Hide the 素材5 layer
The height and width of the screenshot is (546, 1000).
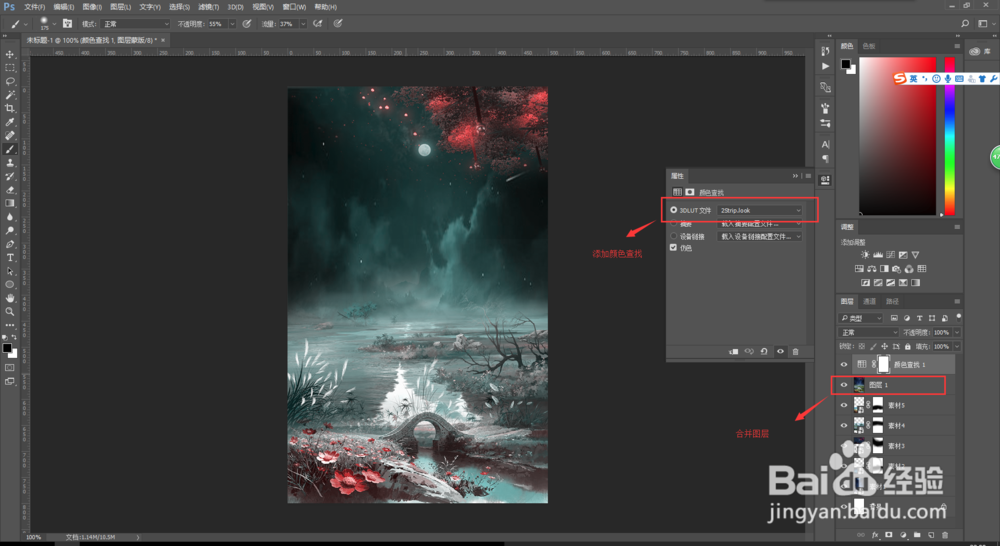coord(844,405)
